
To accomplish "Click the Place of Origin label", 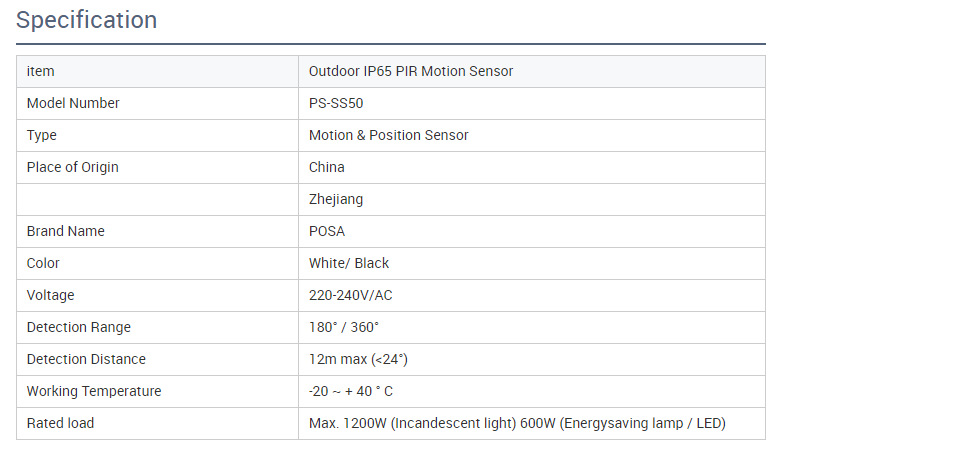I will tap(72, 167).
